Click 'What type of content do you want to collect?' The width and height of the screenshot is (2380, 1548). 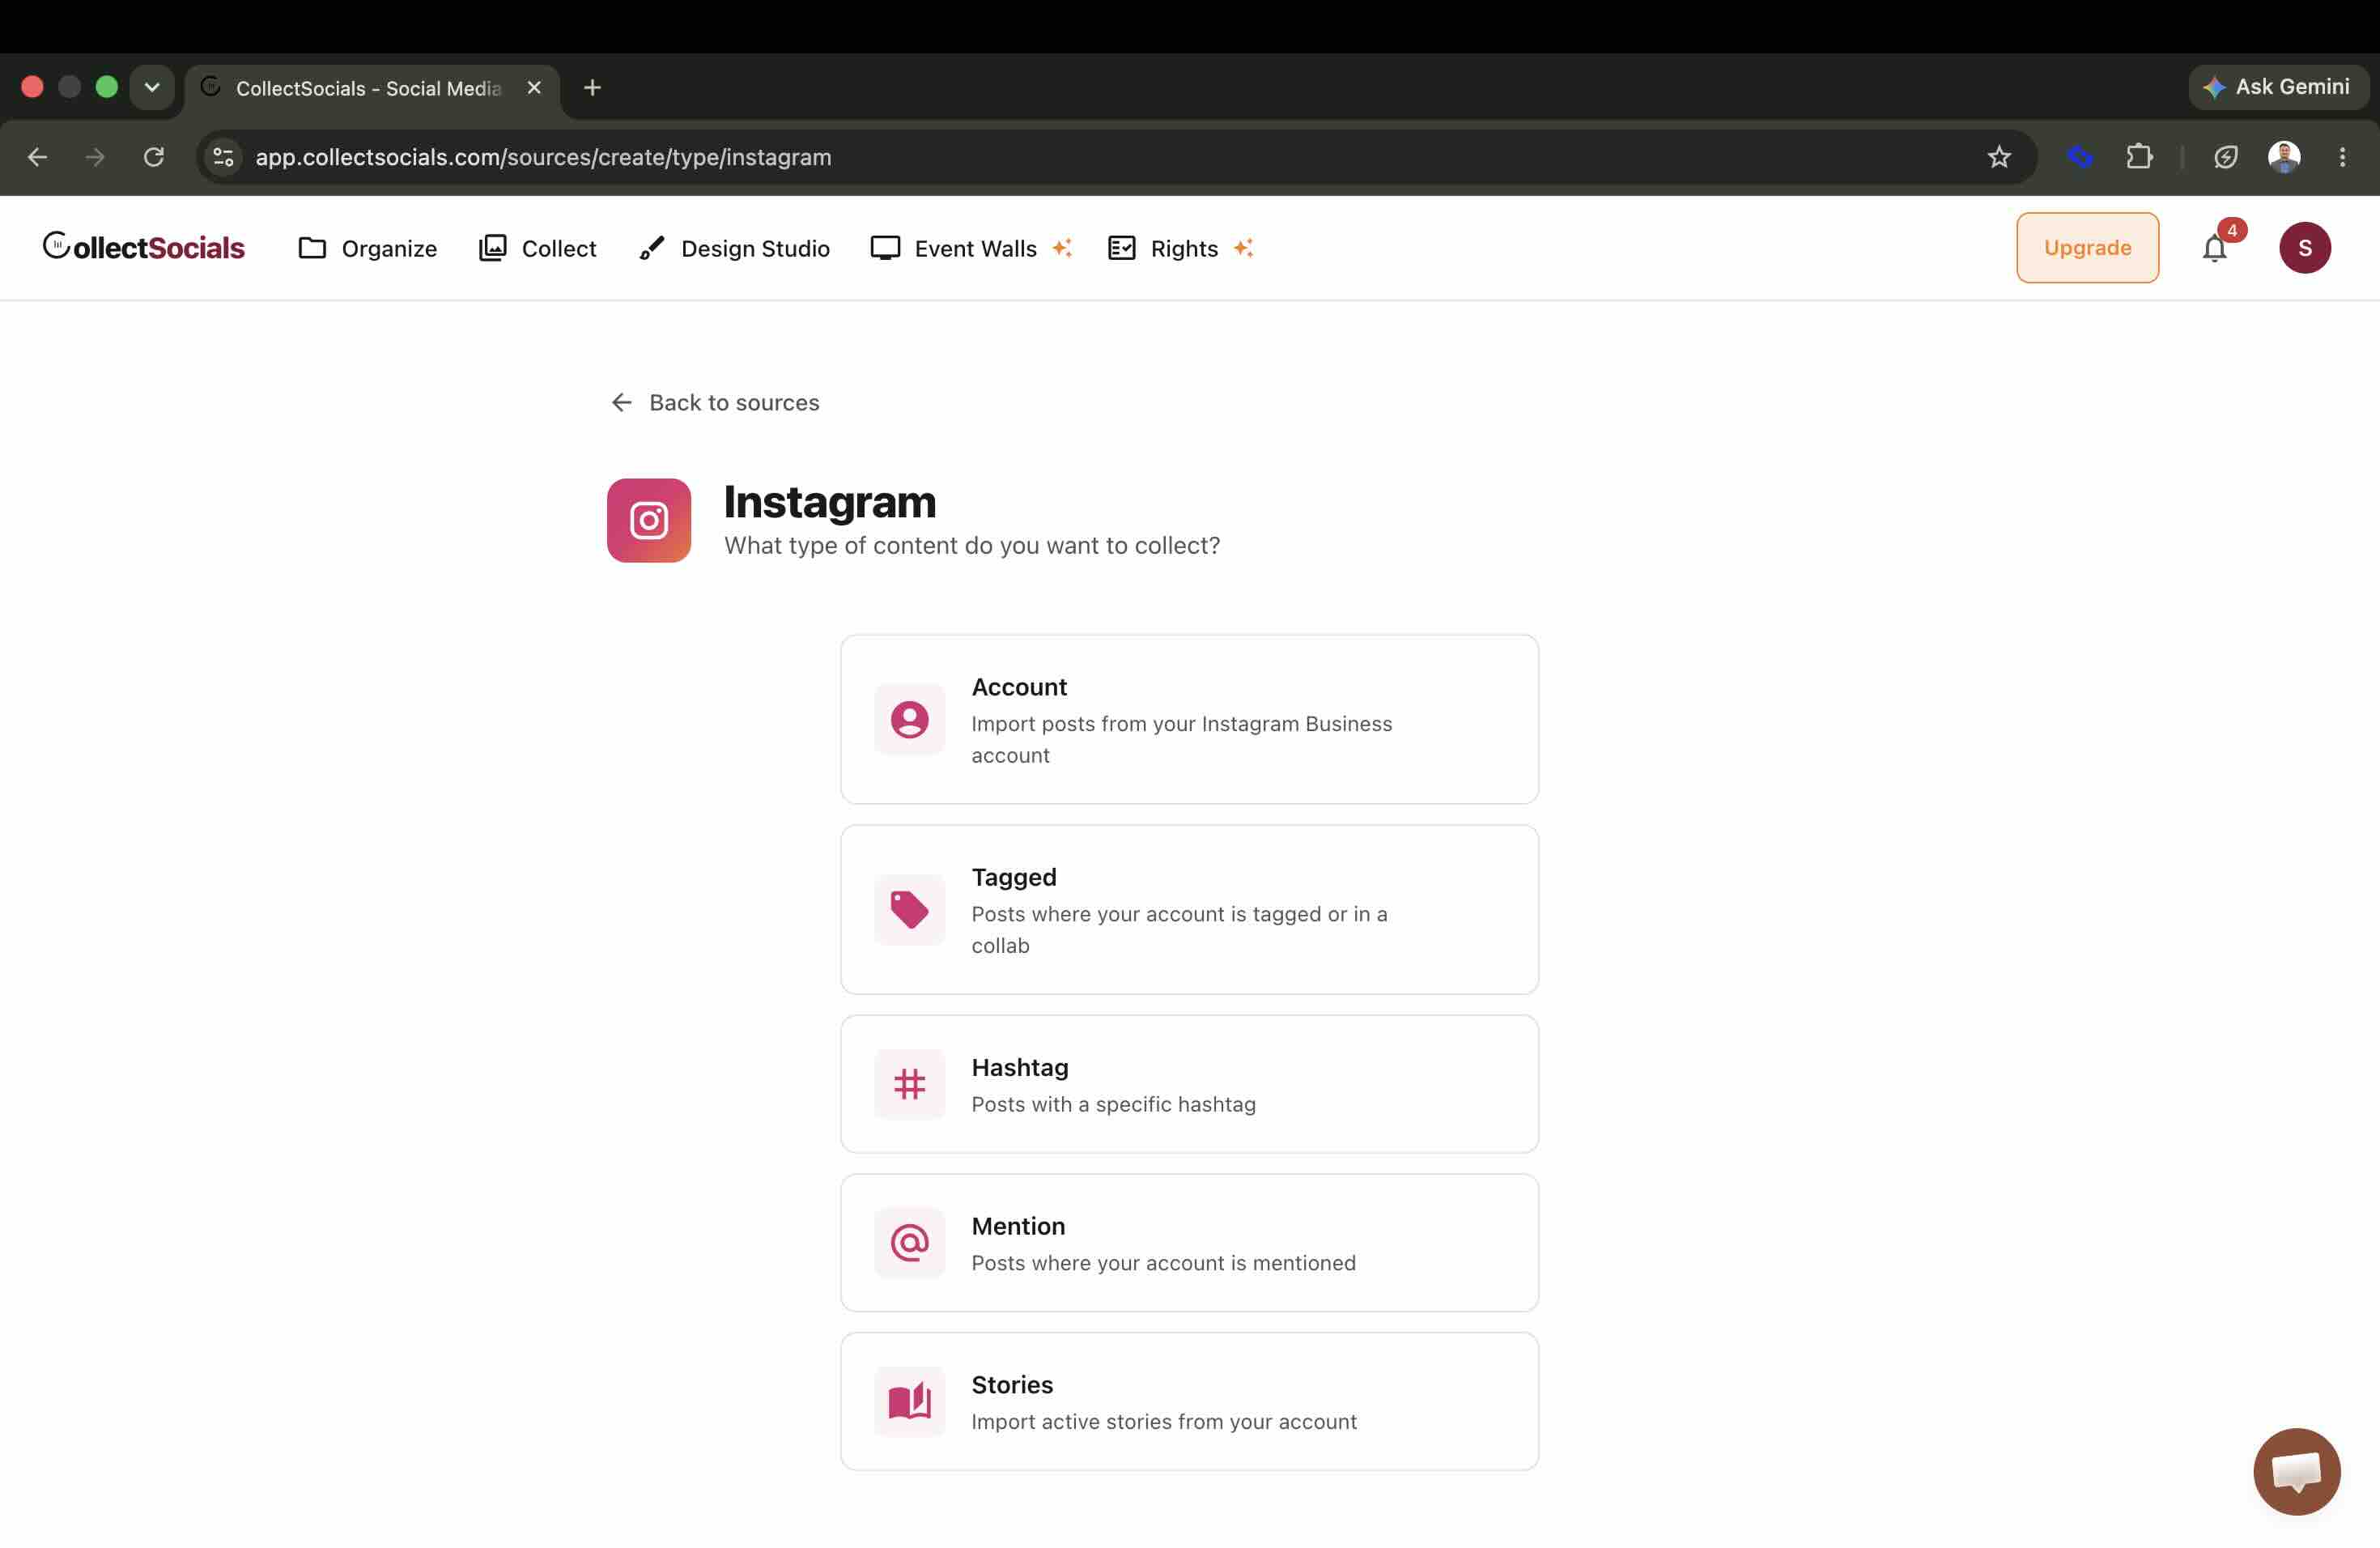pyautogui.click(x=972, y=545)
